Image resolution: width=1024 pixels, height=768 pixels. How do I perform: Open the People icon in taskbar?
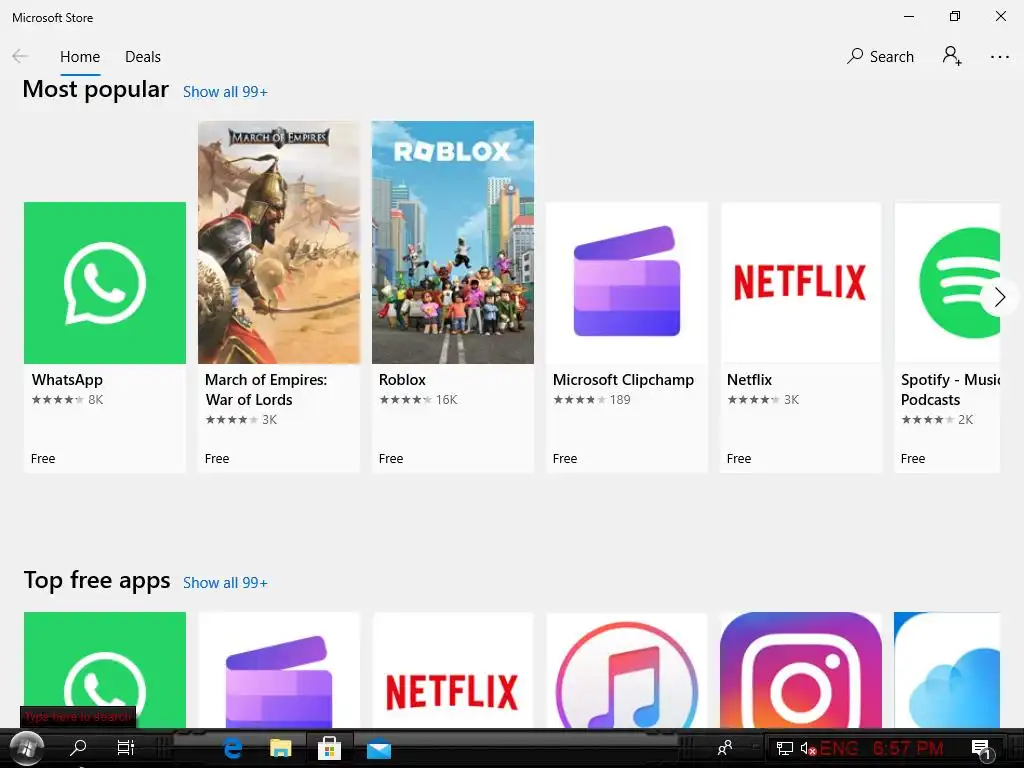(725, 747)
